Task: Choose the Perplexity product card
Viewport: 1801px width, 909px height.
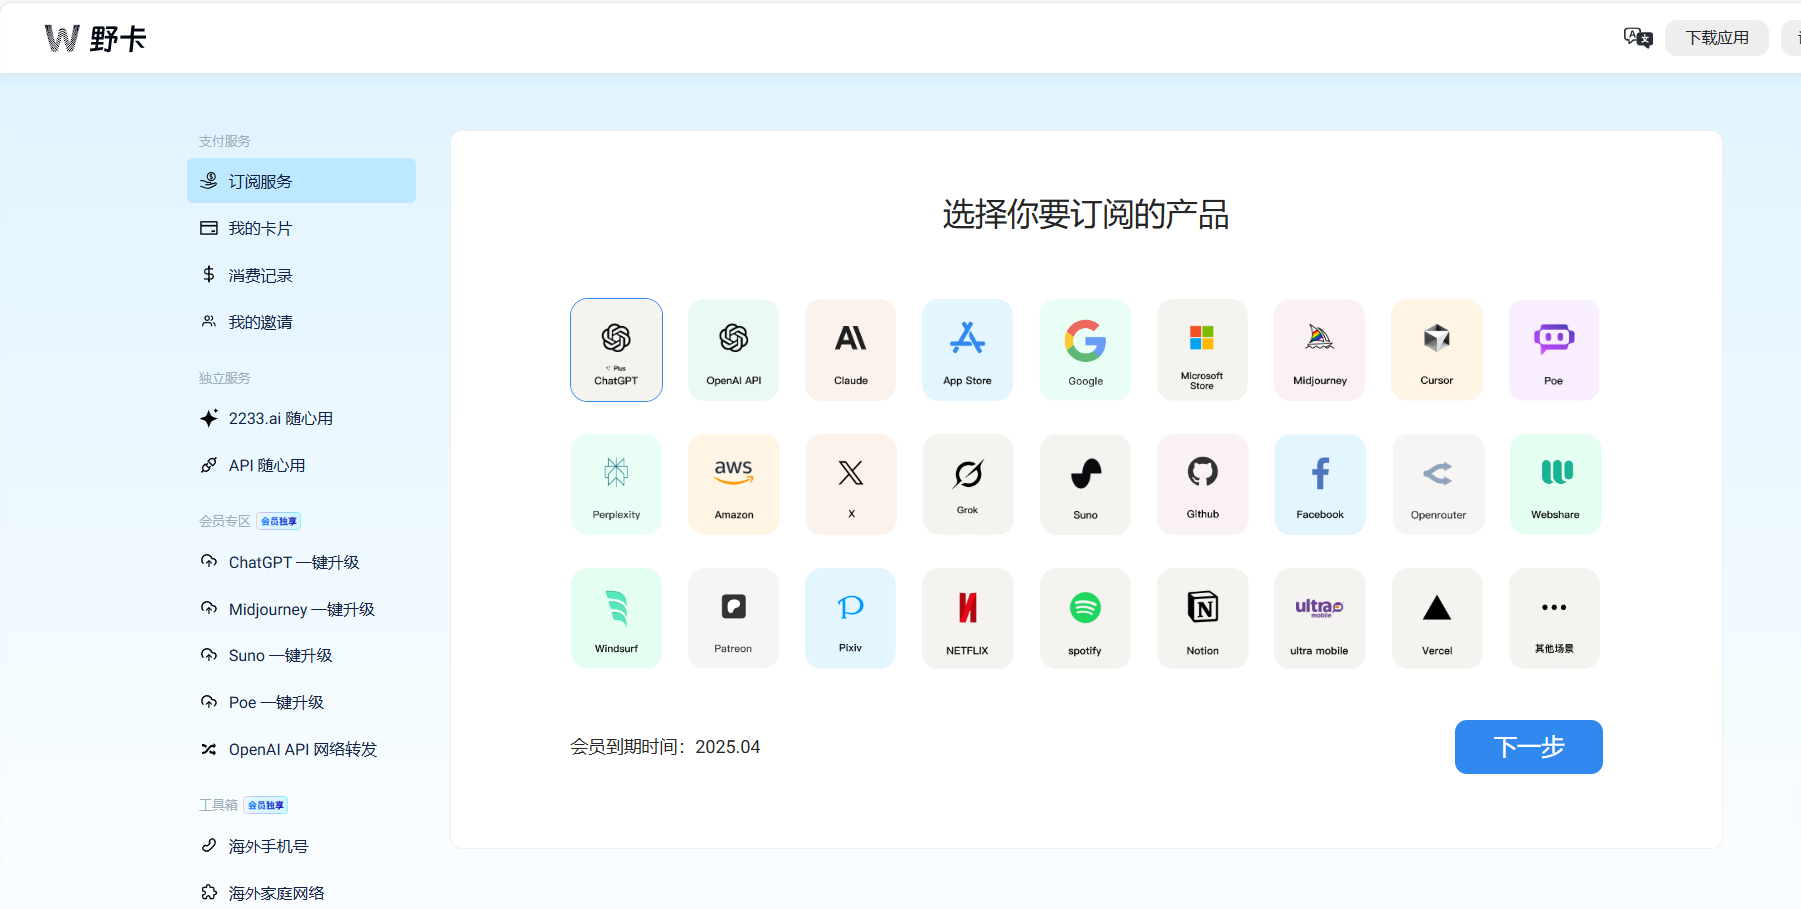Action: coord(616,484)
